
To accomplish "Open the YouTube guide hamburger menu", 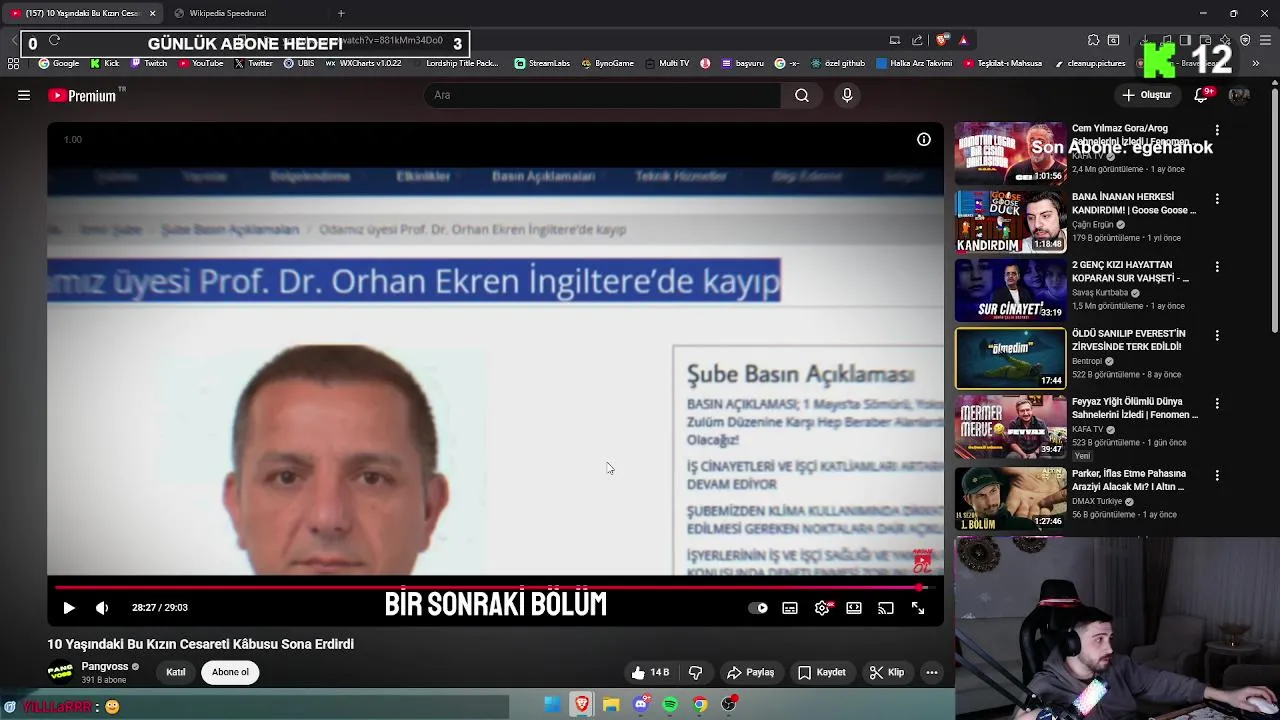I will (x=24, y=95).
